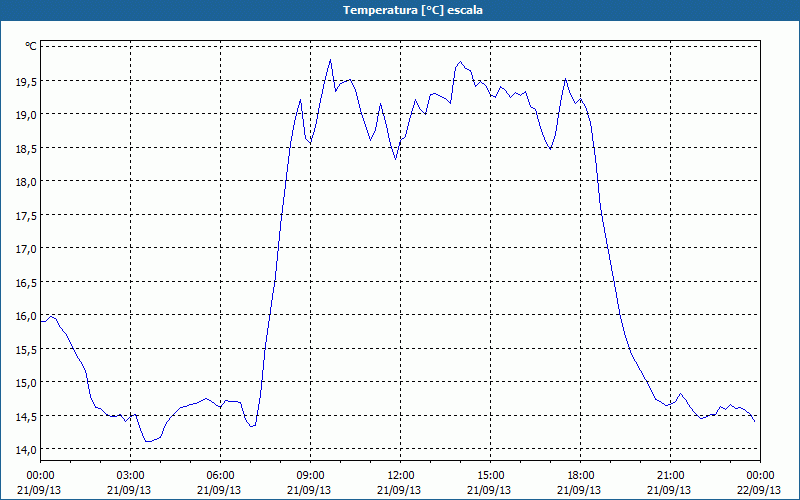
Task: Click the 18,5 y-axis value
Action: pyautogui.click(x=26, y=148)
